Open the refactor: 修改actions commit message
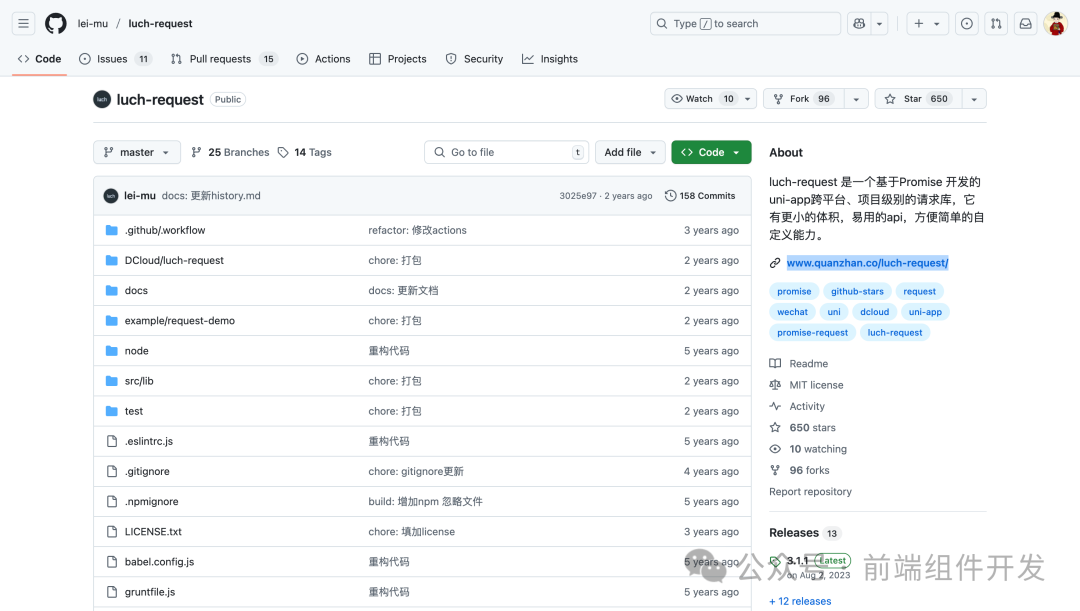Viewport: 1080px width, 611px height. 417,230
